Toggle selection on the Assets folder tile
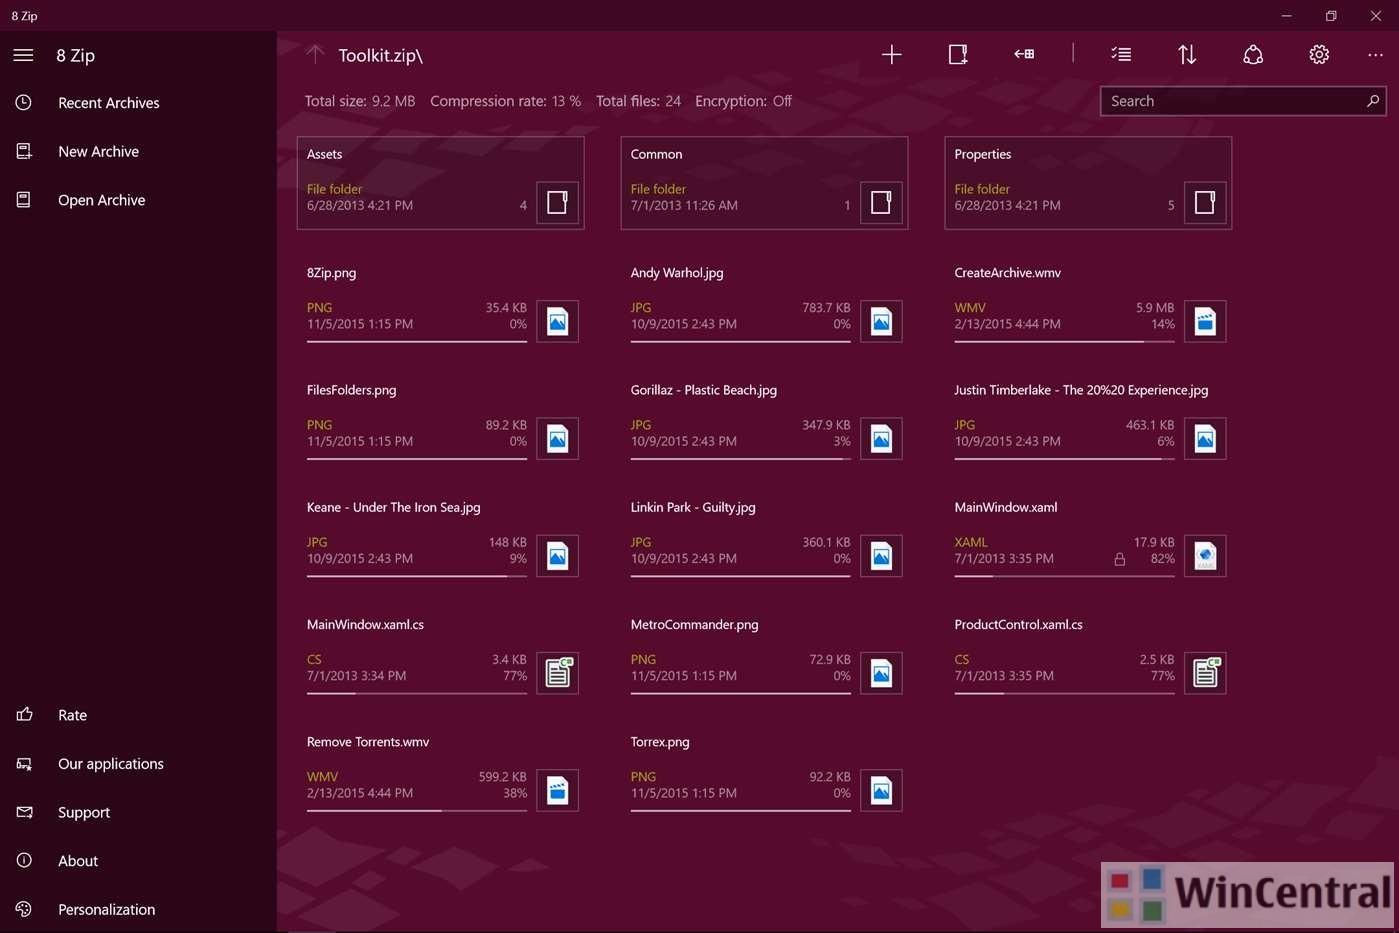Screen dimensions: 1399x933 [557, 202]
